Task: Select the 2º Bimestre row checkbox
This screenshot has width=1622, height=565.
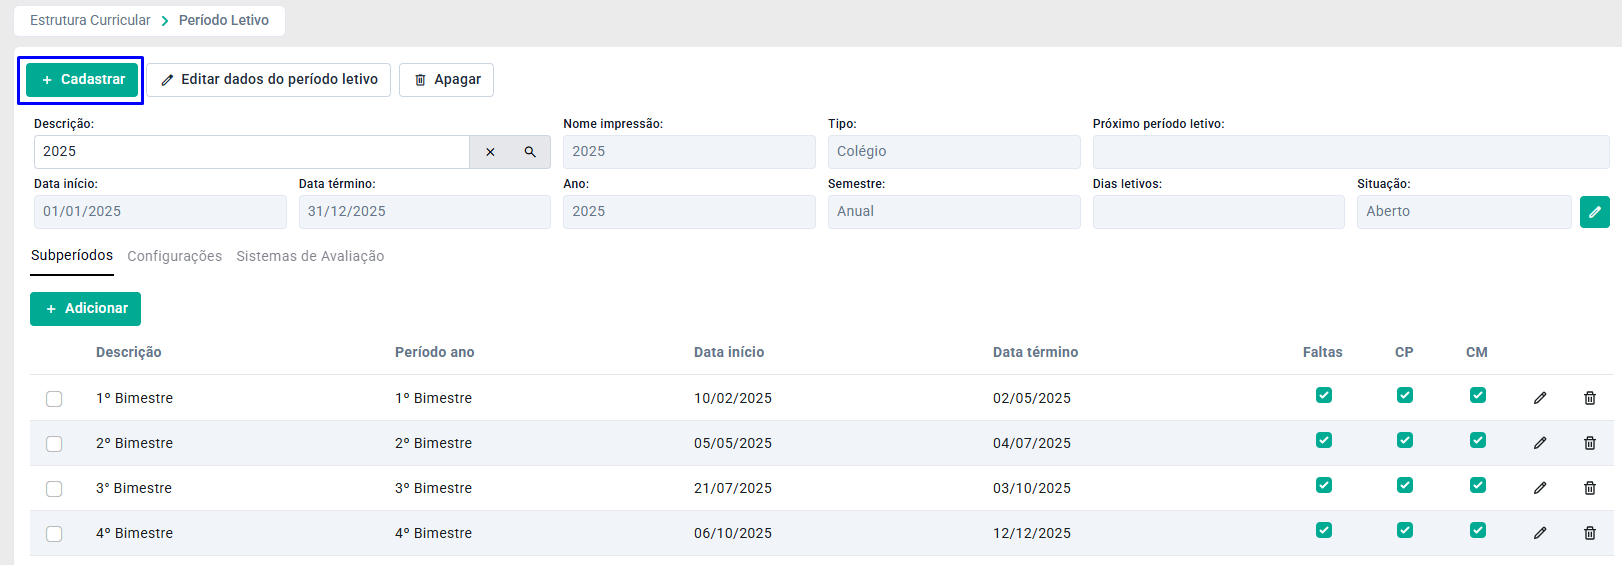Action: coord(54,444)
